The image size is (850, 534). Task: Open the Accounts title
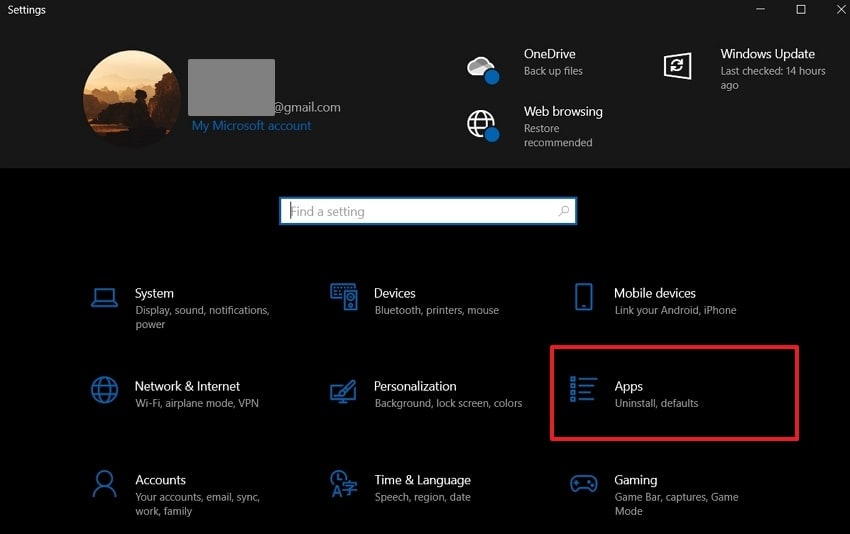(160, 480)
